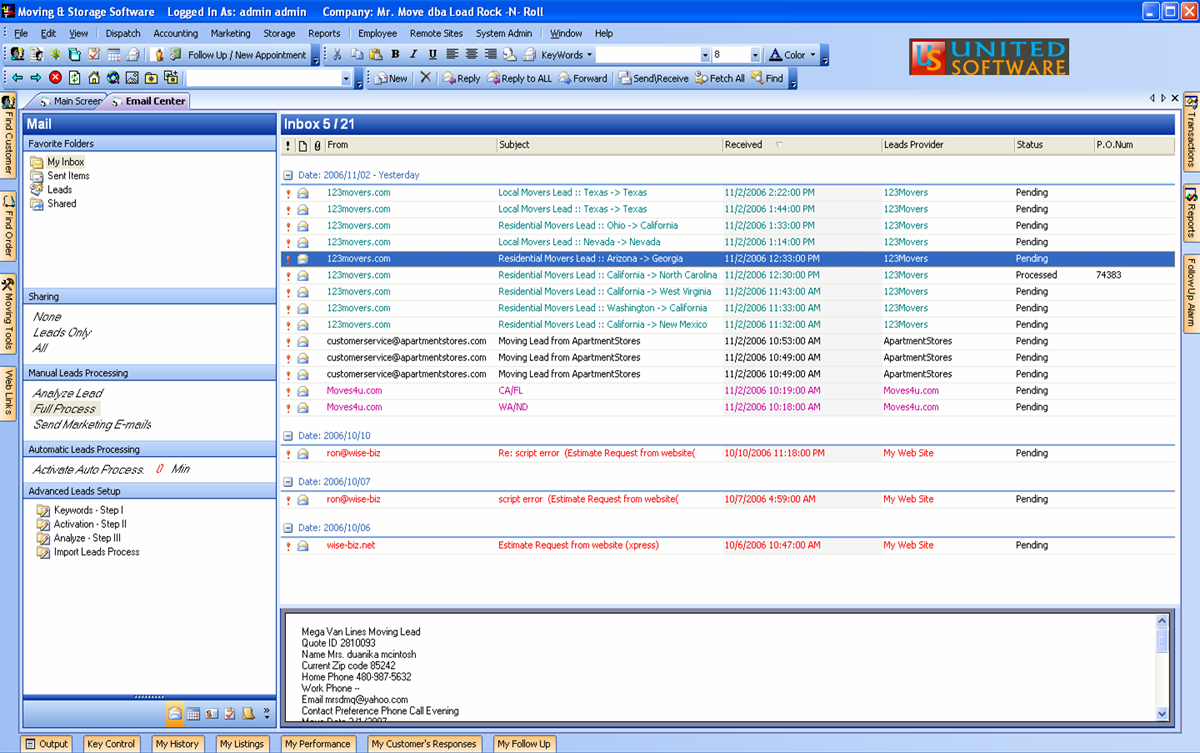Click the Cut scissors icon
The height and width of the screenshot is (753, 1200).
click(x=337, y=55)
